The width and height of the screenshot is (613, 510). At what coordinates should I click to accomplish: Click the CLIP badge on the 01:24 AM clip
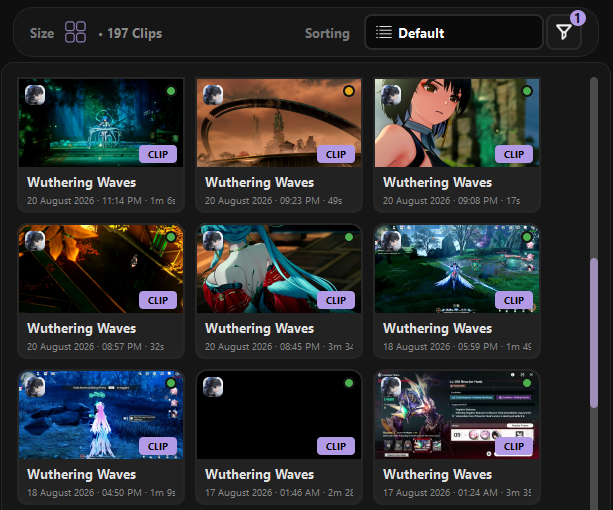click(x=514, y=446)
